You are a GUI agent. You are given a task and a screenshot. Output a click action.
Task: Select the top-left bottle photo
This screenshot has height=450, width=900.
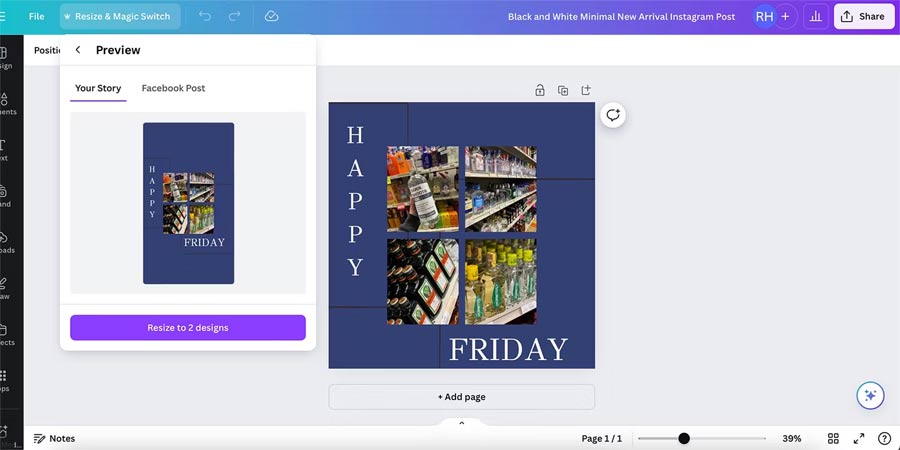(422, 189)
